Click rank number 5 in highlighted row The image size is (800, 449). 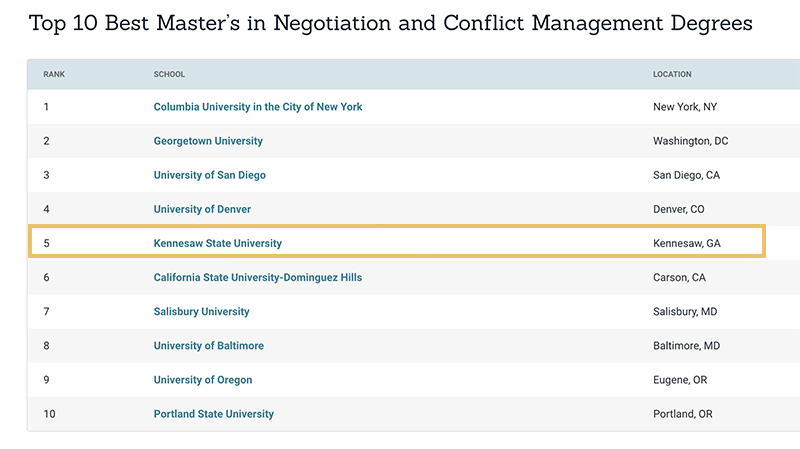[46, 243]
